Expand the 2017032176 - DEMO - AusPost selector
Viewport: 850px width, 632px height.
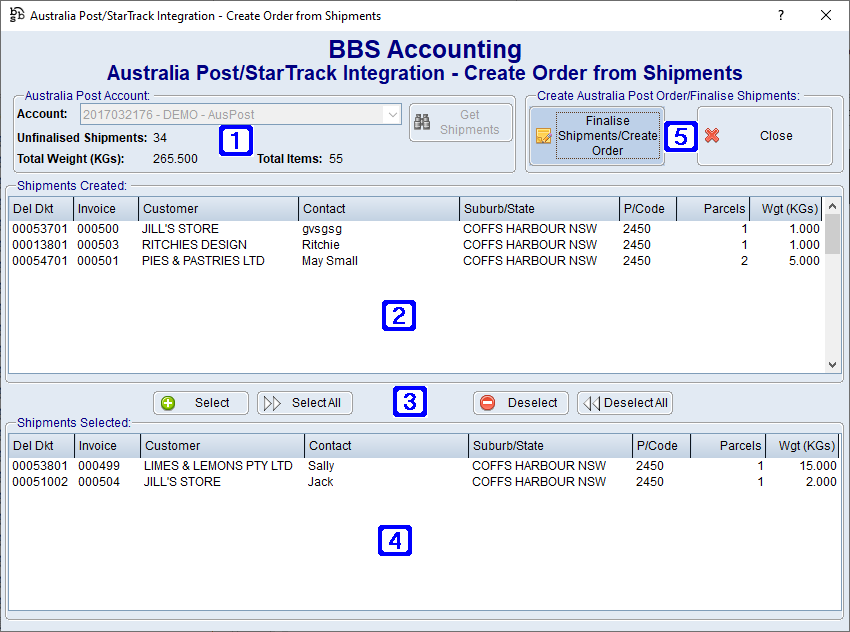(x=395, y=114)
